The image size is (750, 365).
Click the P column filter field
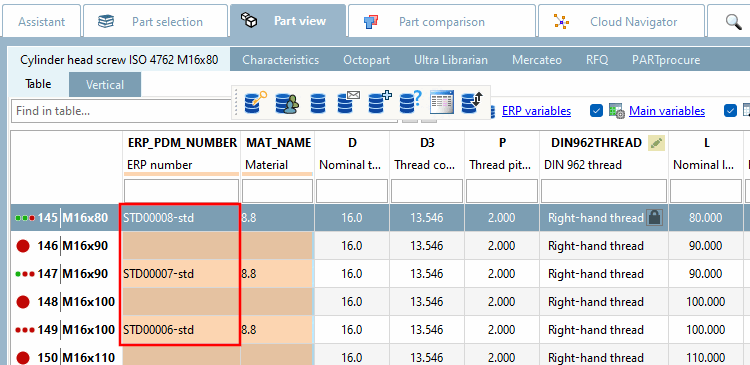[502, 191]
